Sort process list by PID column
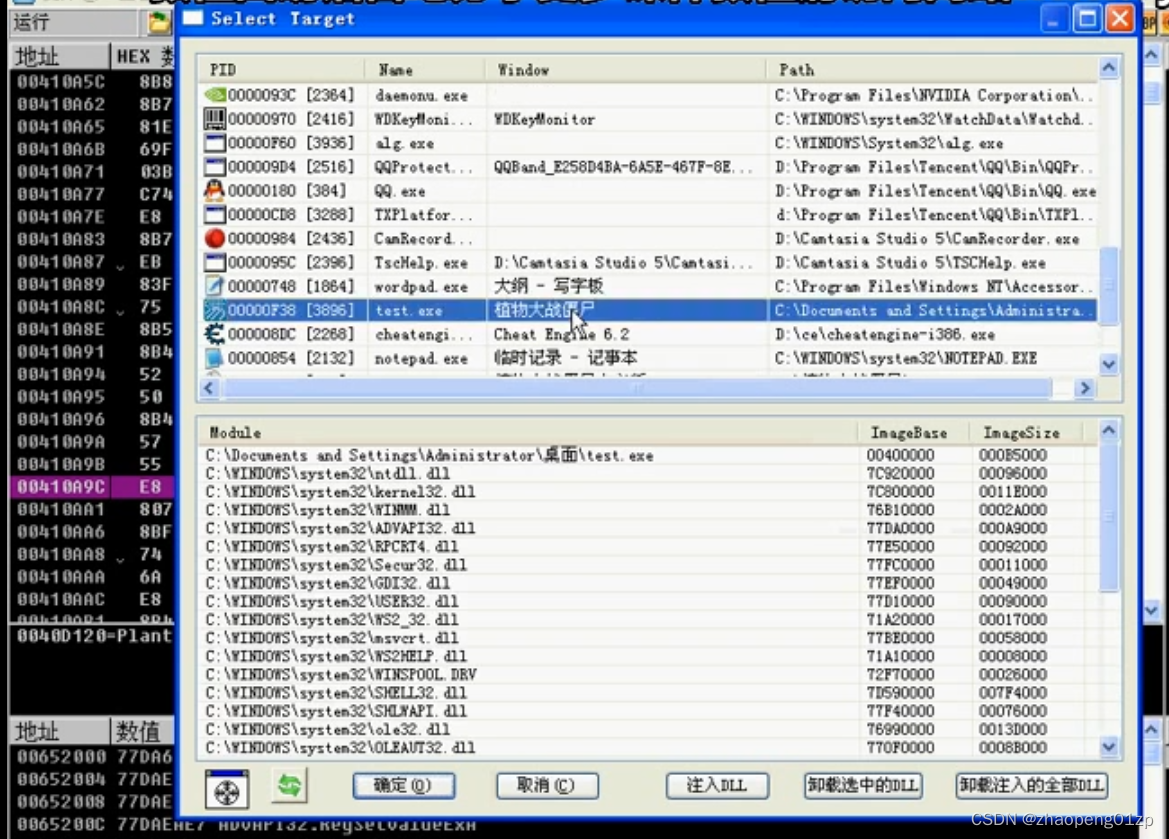 coord(282,70)
